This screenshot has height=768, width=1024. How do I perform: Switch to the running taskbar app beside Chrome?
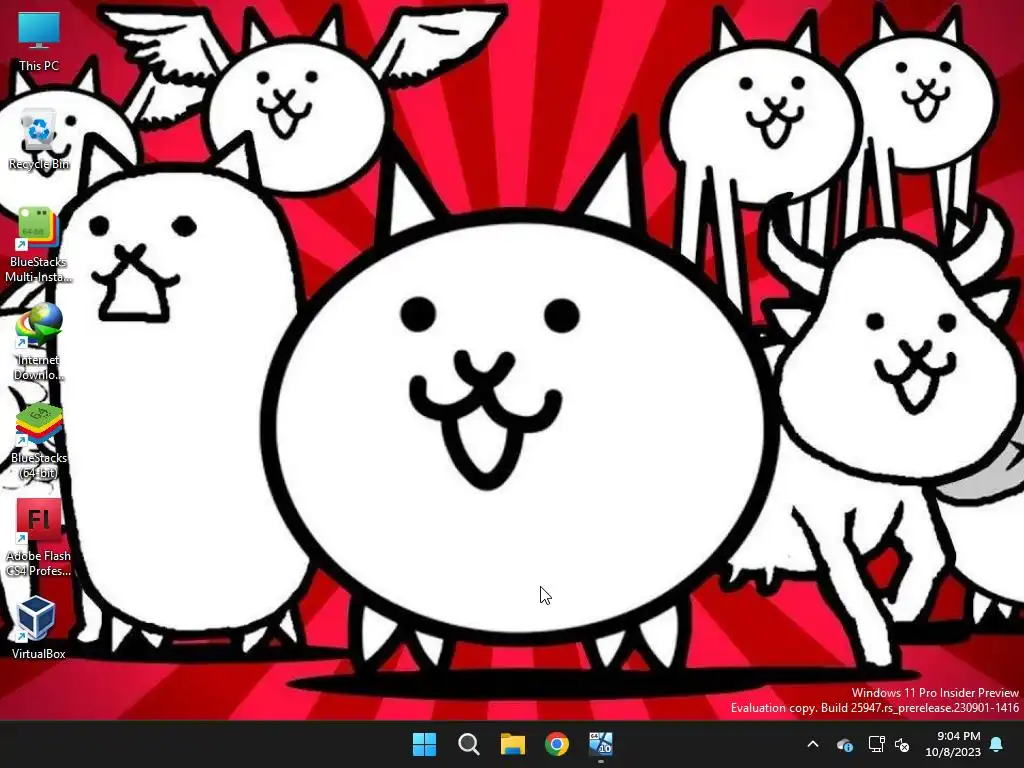pyautogui.click(x=601, y=744)
